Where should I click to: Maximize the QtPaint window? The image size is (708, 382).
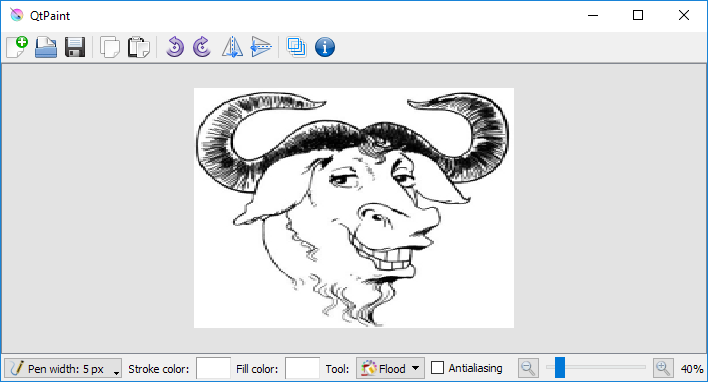tap(638, 15)
